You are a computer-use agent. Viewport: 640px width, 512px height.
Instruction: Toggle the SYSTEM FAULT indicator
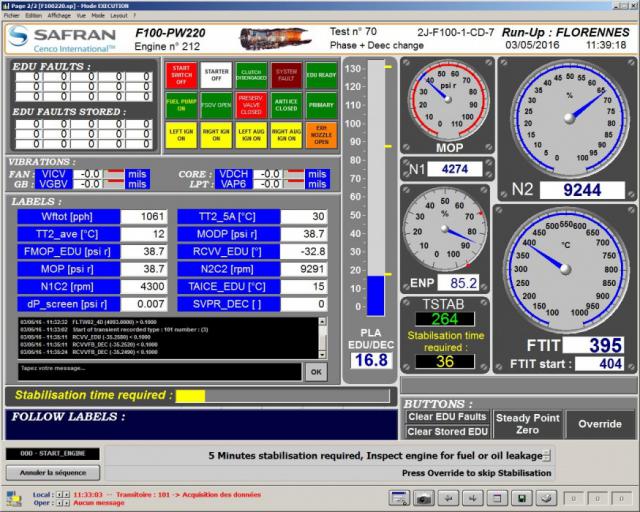(287, 75)
